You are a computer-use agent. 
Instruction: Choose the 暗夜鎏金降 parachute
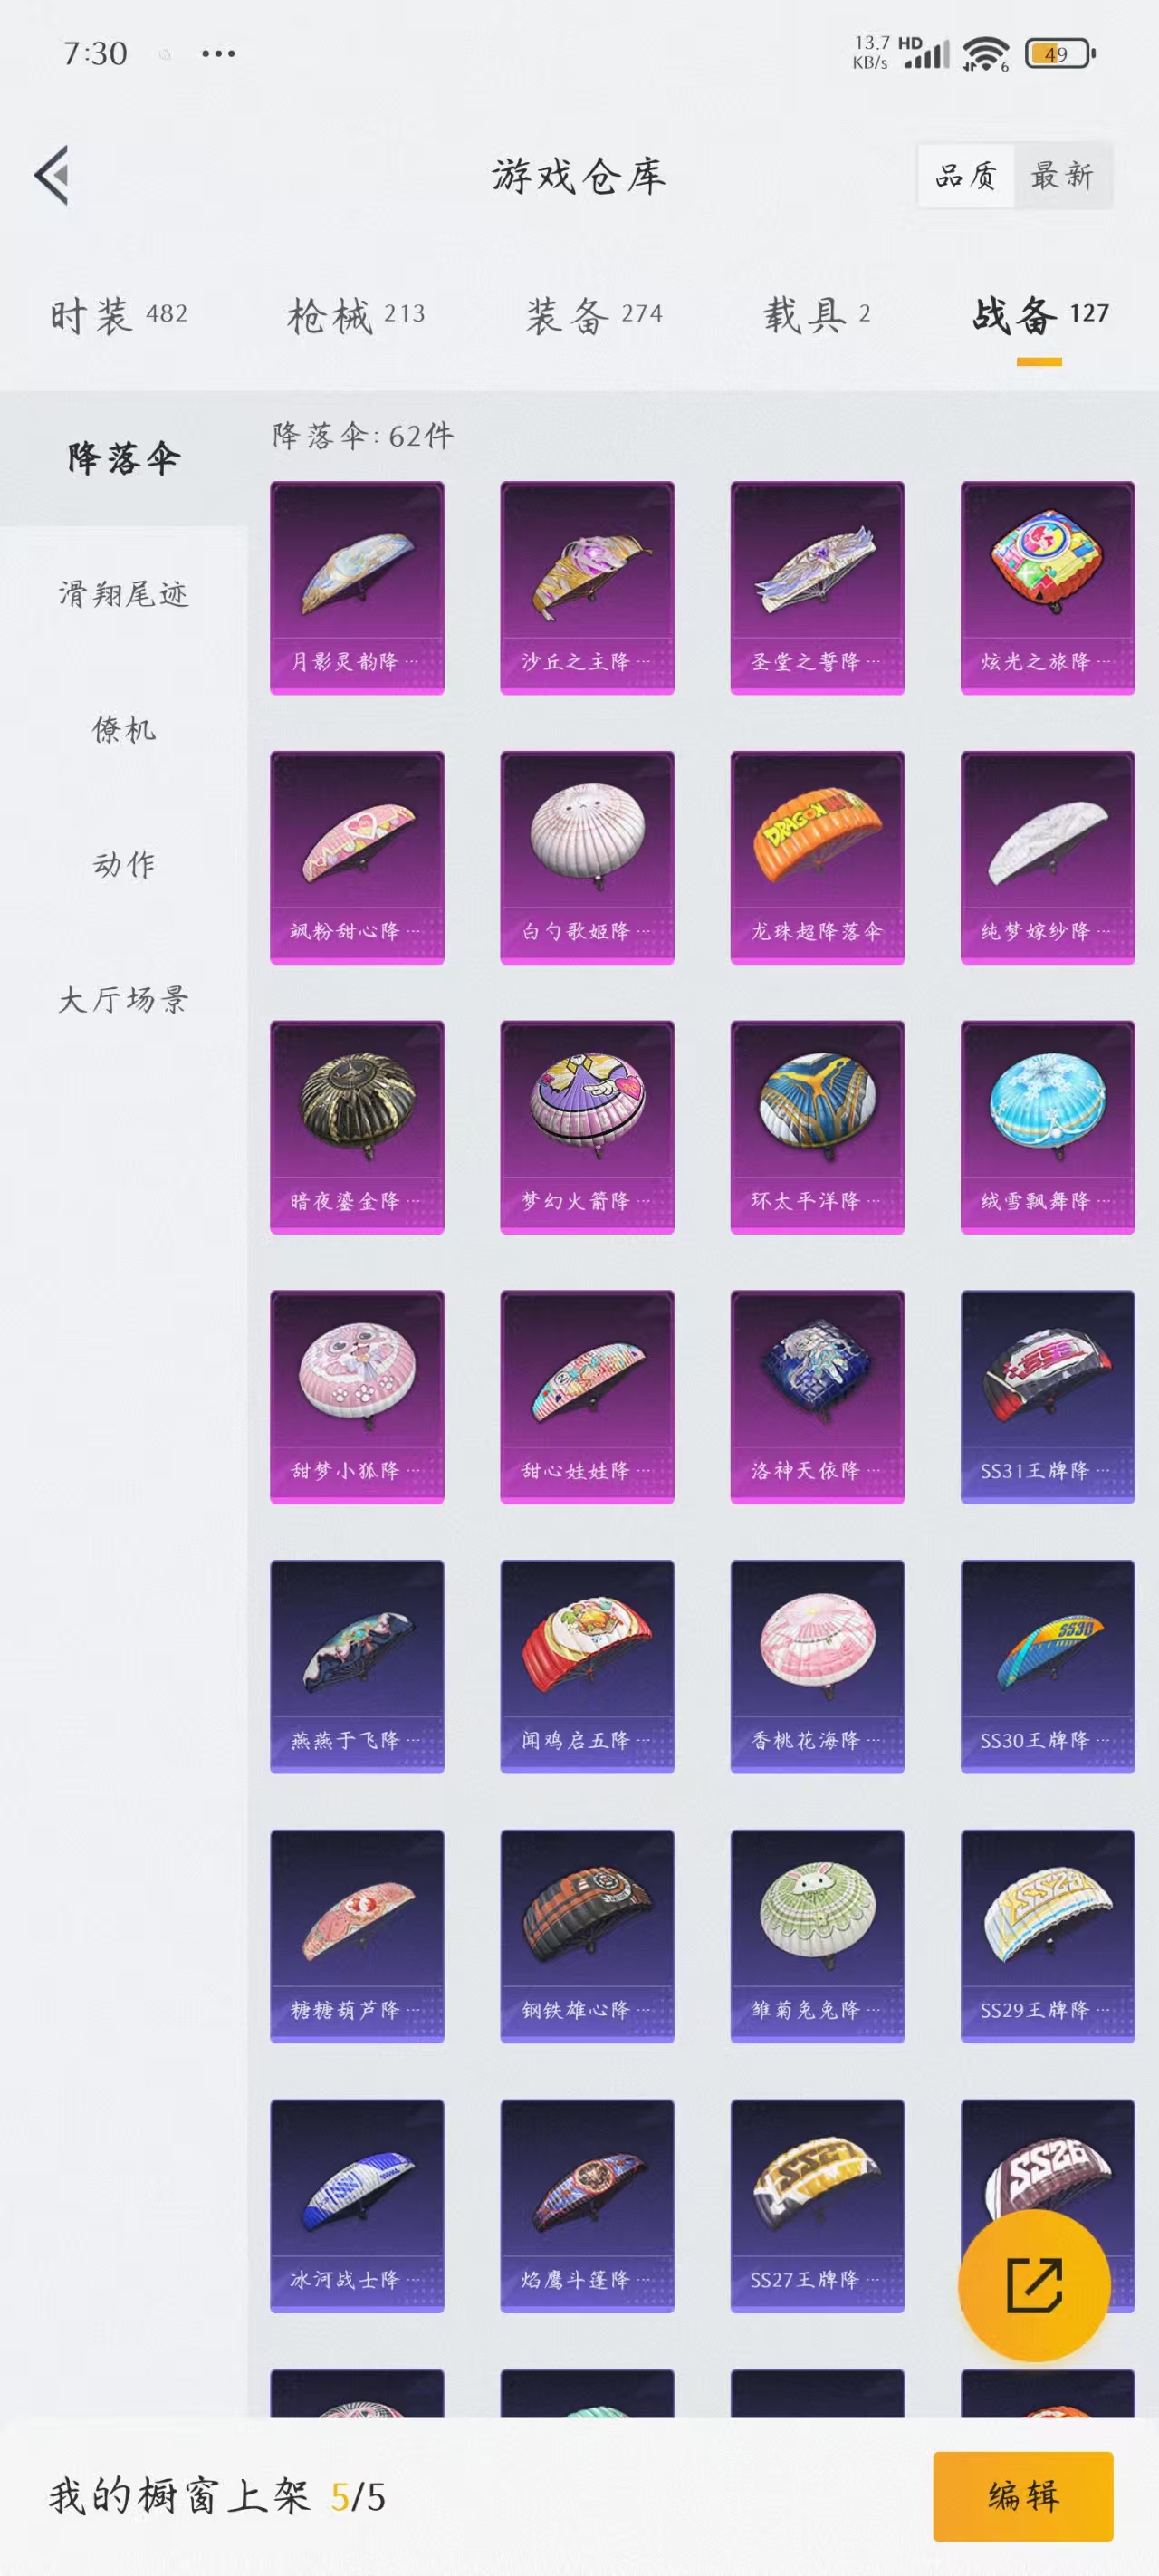coord(357,1127)
